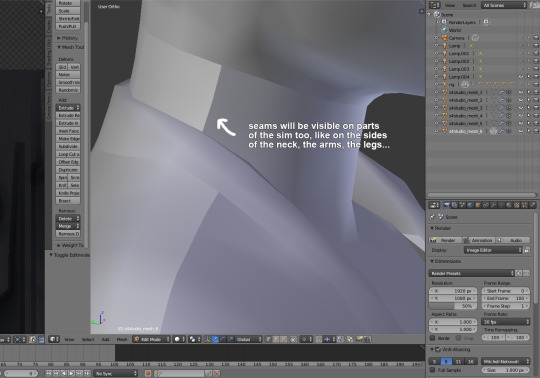Click the red auto-keyframe record button

[148, 373]
